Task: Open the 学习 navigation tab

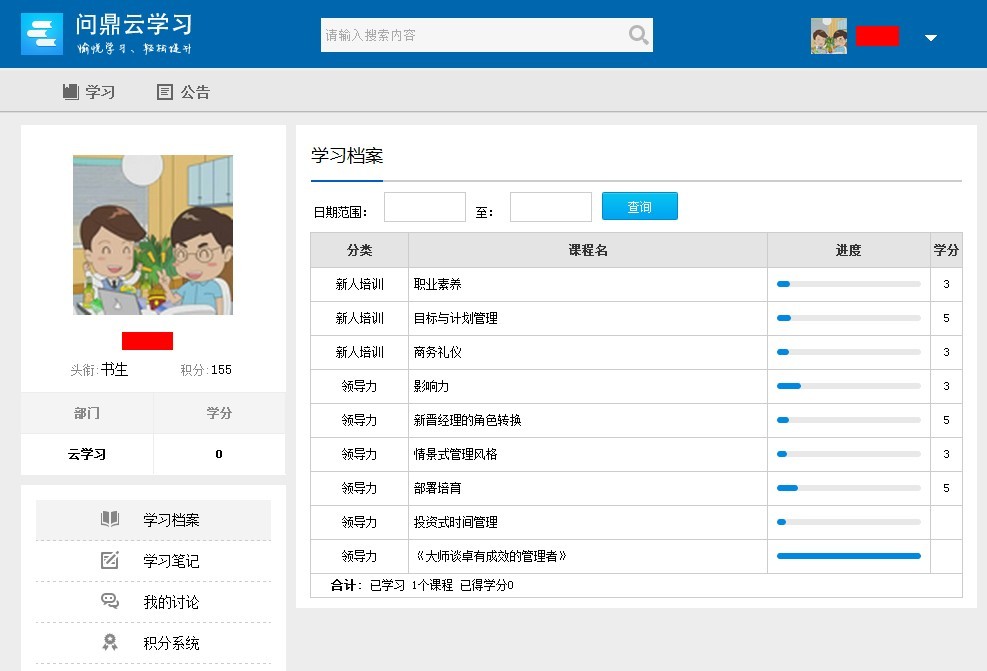Action: pos(100,92)
